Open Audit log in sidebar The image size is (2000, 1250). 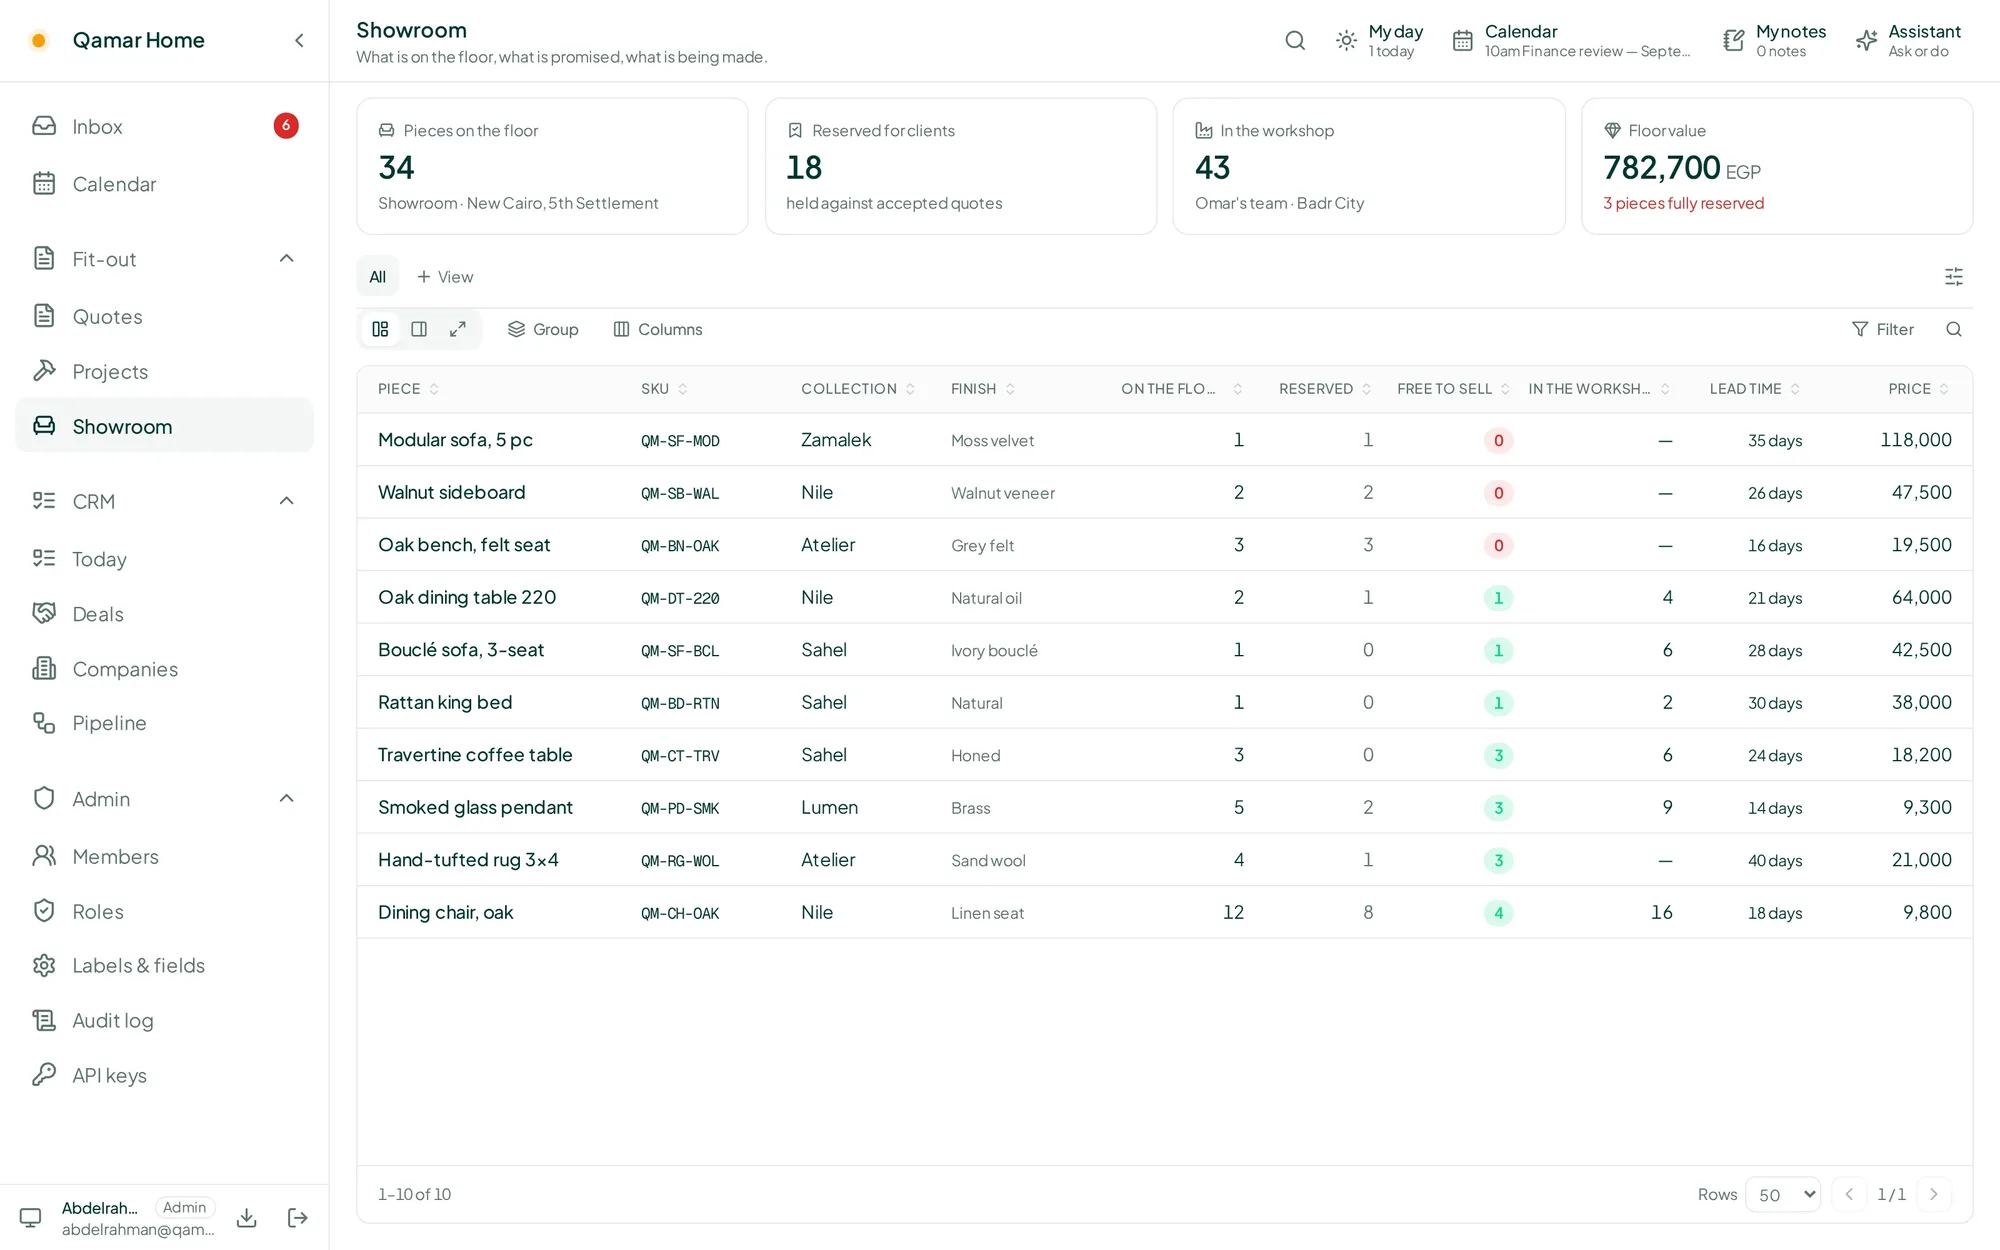point(164,1020)
